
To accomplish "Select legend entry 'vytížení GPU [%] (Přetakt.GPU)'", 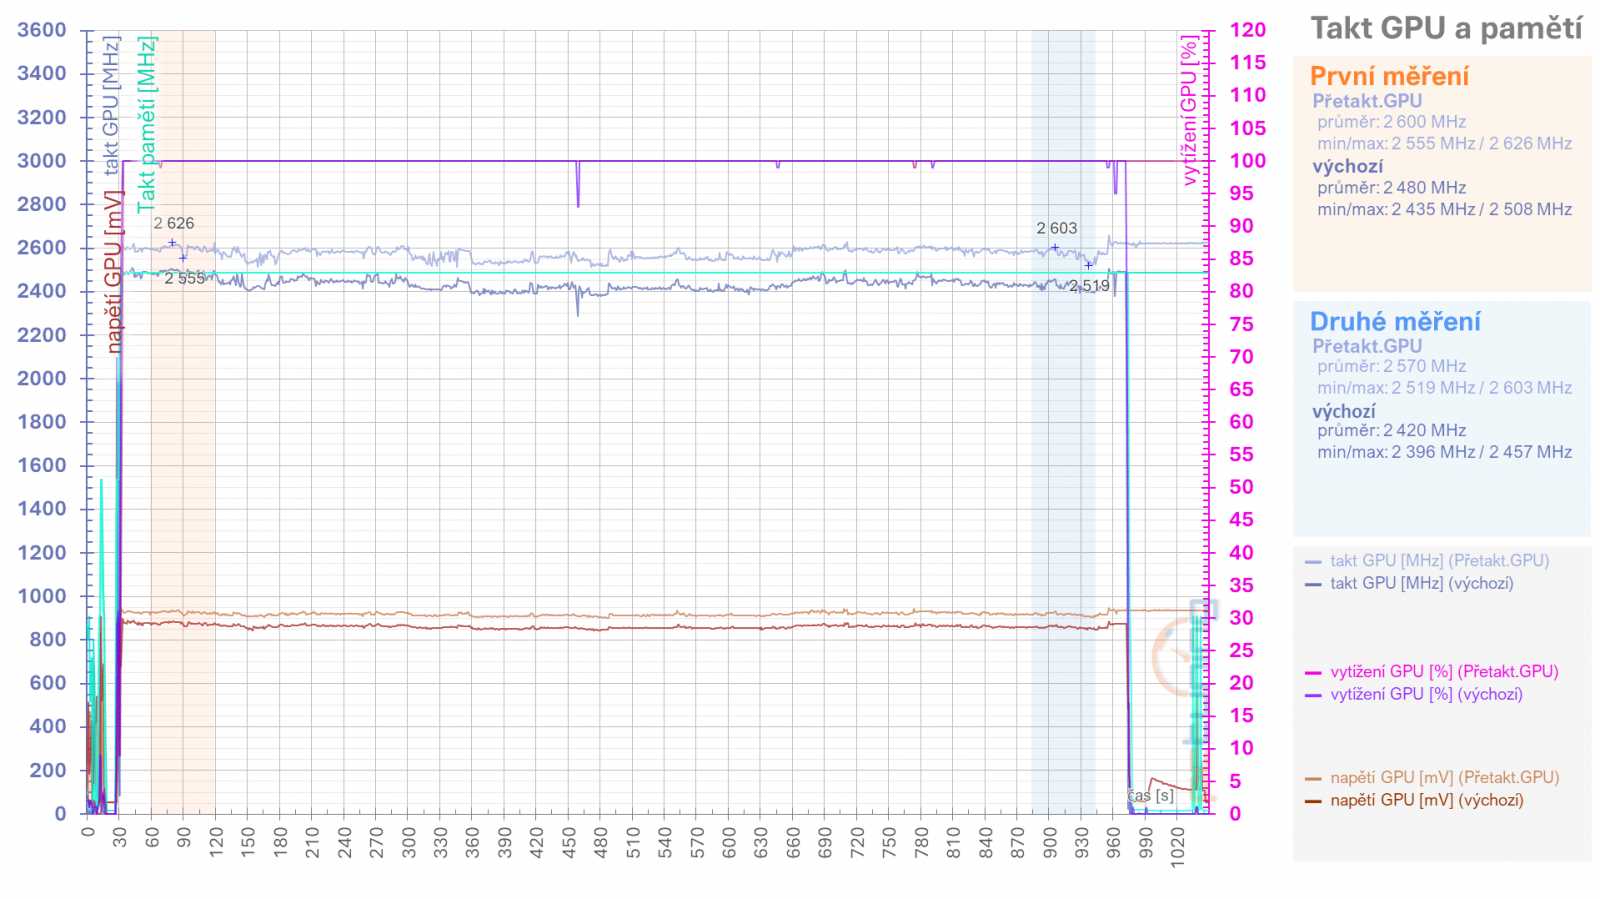I will pos(1444,672).
